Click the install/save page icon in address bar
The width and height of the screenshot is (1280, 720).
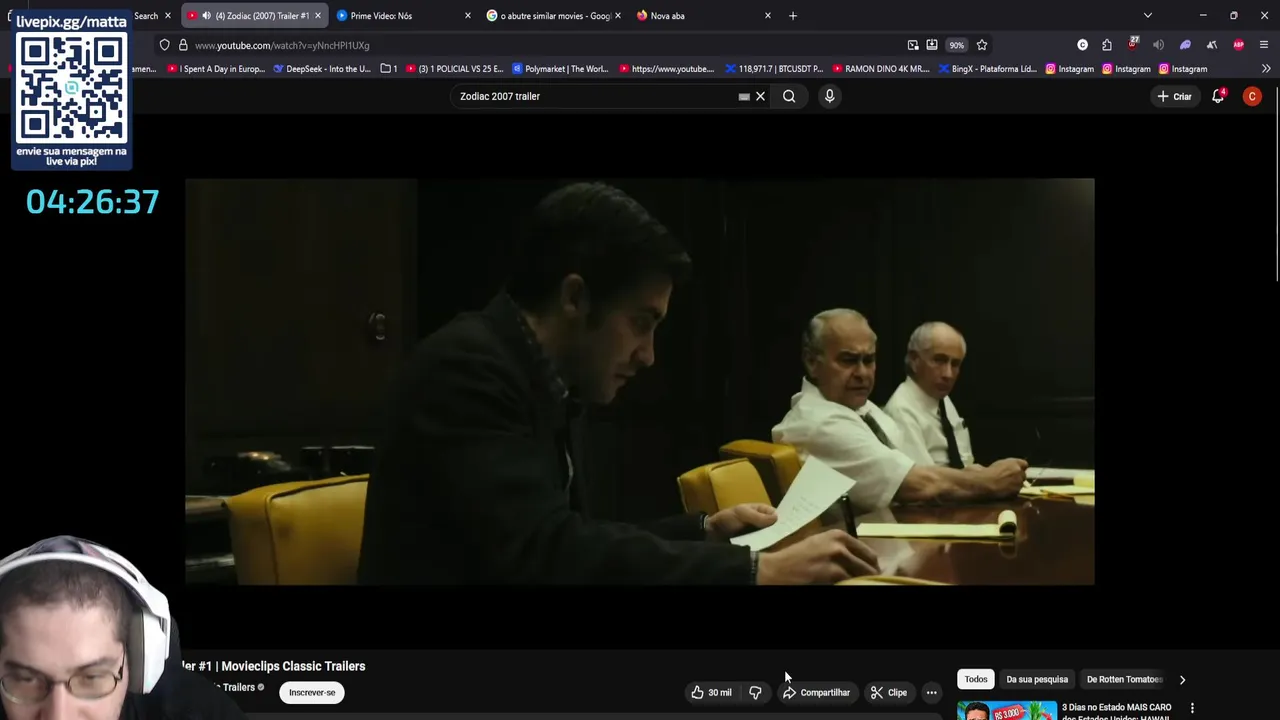(x=932, y=45)
